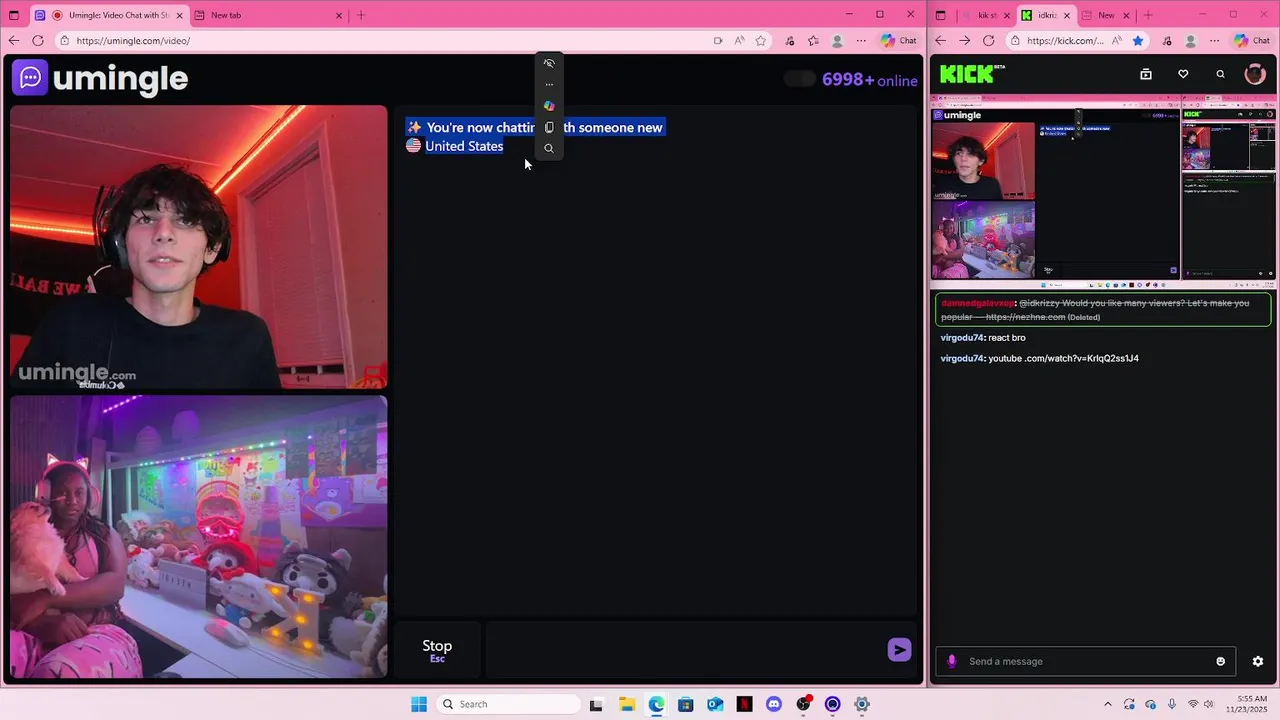Copy the selected text with the mini toolbar icon
1280x720 pixels.
[x=549, y=127]
